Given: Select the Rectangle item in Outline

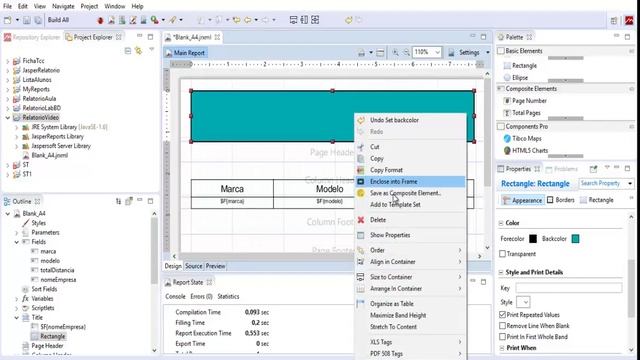Looking at the screenshot, I should click(x=52, y=336).
